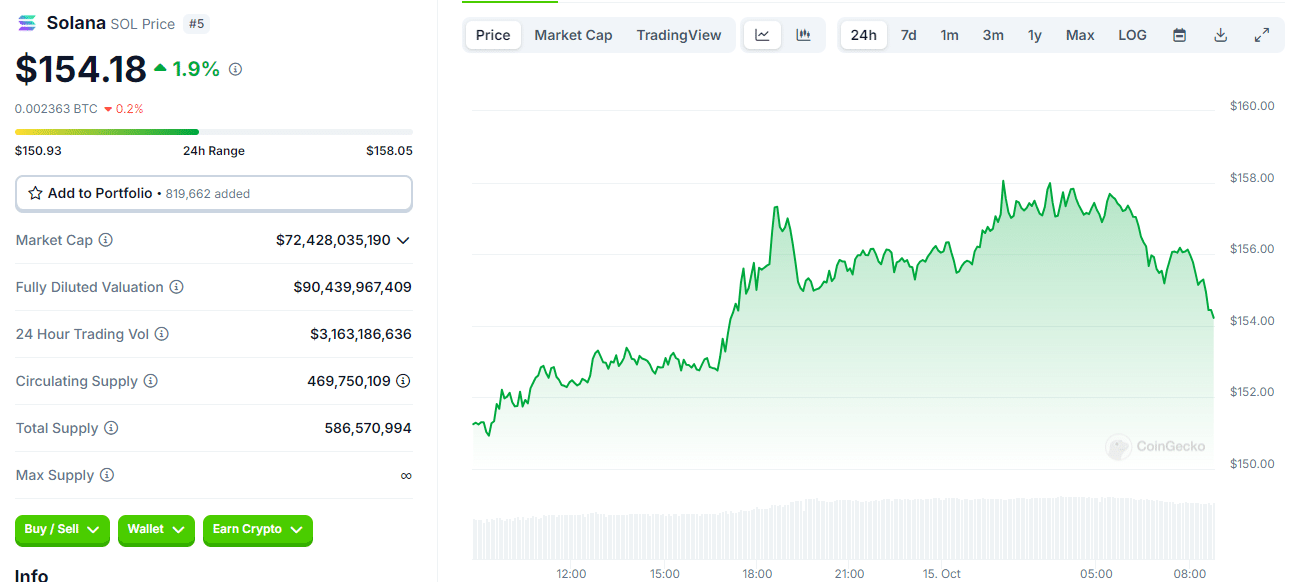
Task: Click the Info section heading
Action: 31,574
